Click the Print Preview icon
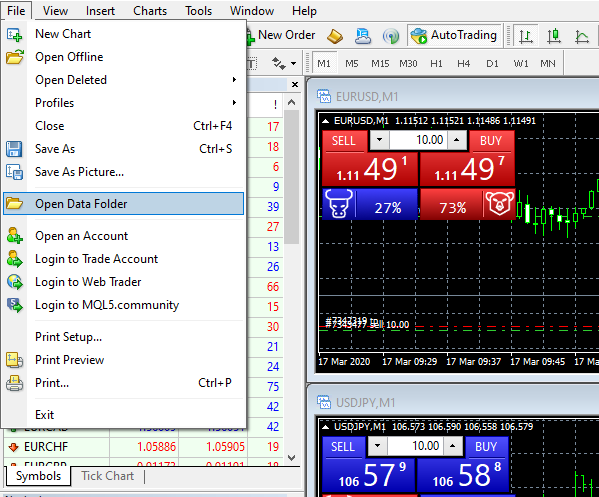Screen dimensions: 599x497 15,360
